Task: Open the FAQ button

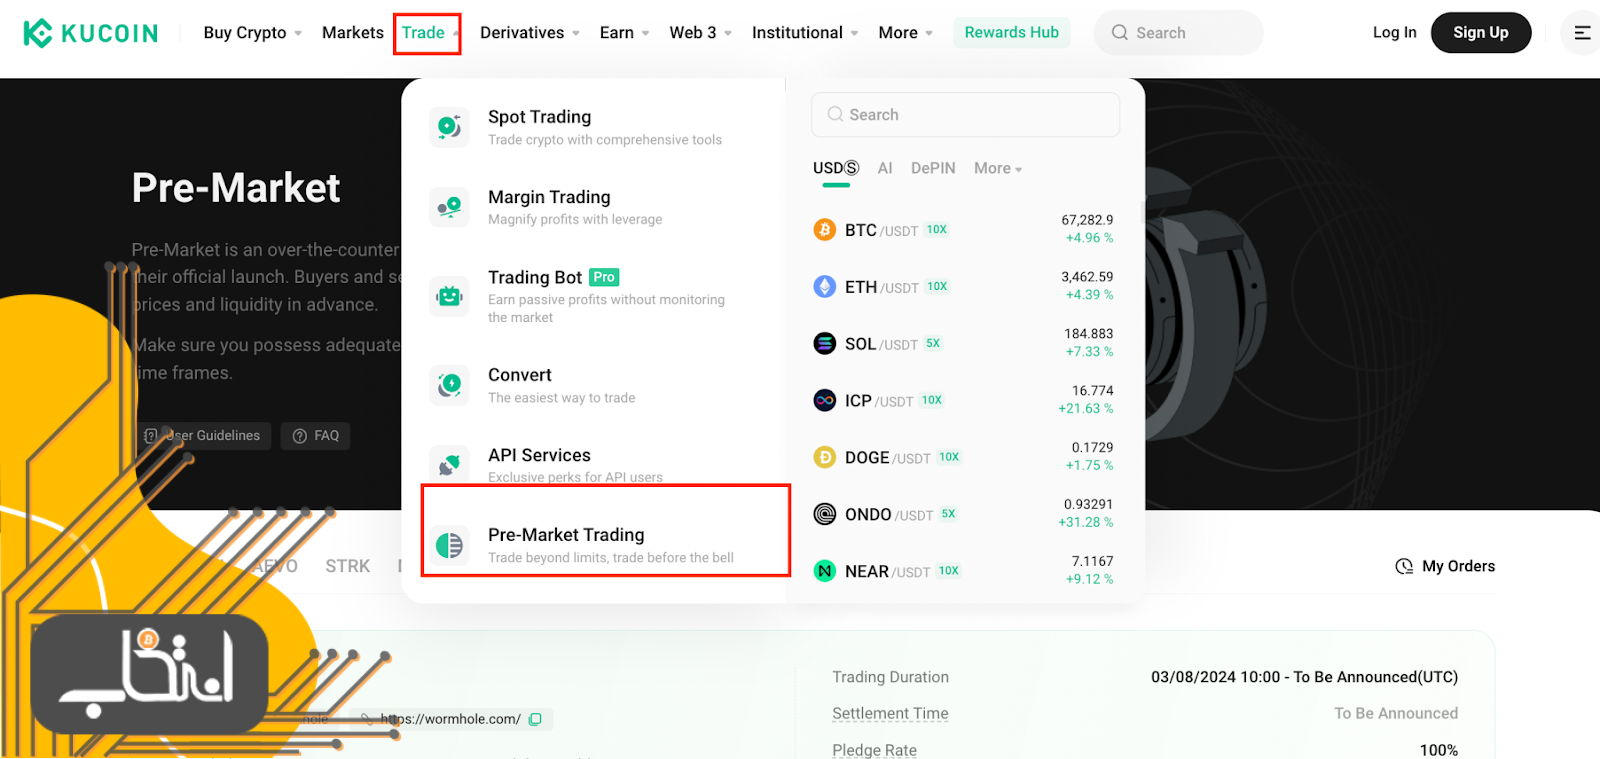Action: coord(315,436)
